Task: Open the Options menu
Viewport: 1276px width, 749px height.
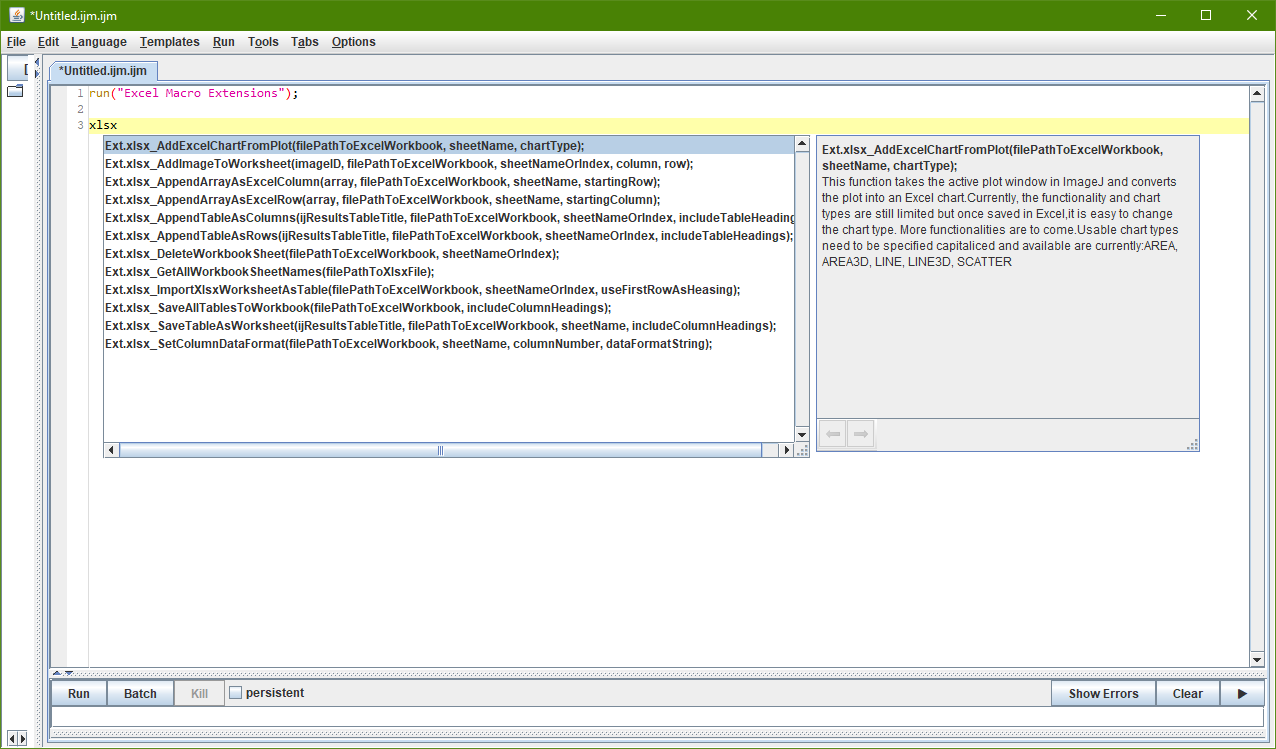Action: [354, 42]
